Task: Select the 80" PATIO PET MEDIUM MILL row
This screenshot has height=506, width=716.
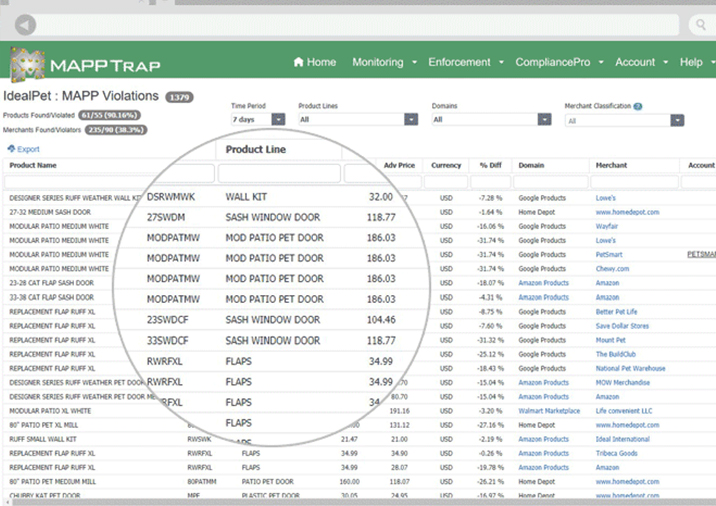Action: (x=358, y=482)
